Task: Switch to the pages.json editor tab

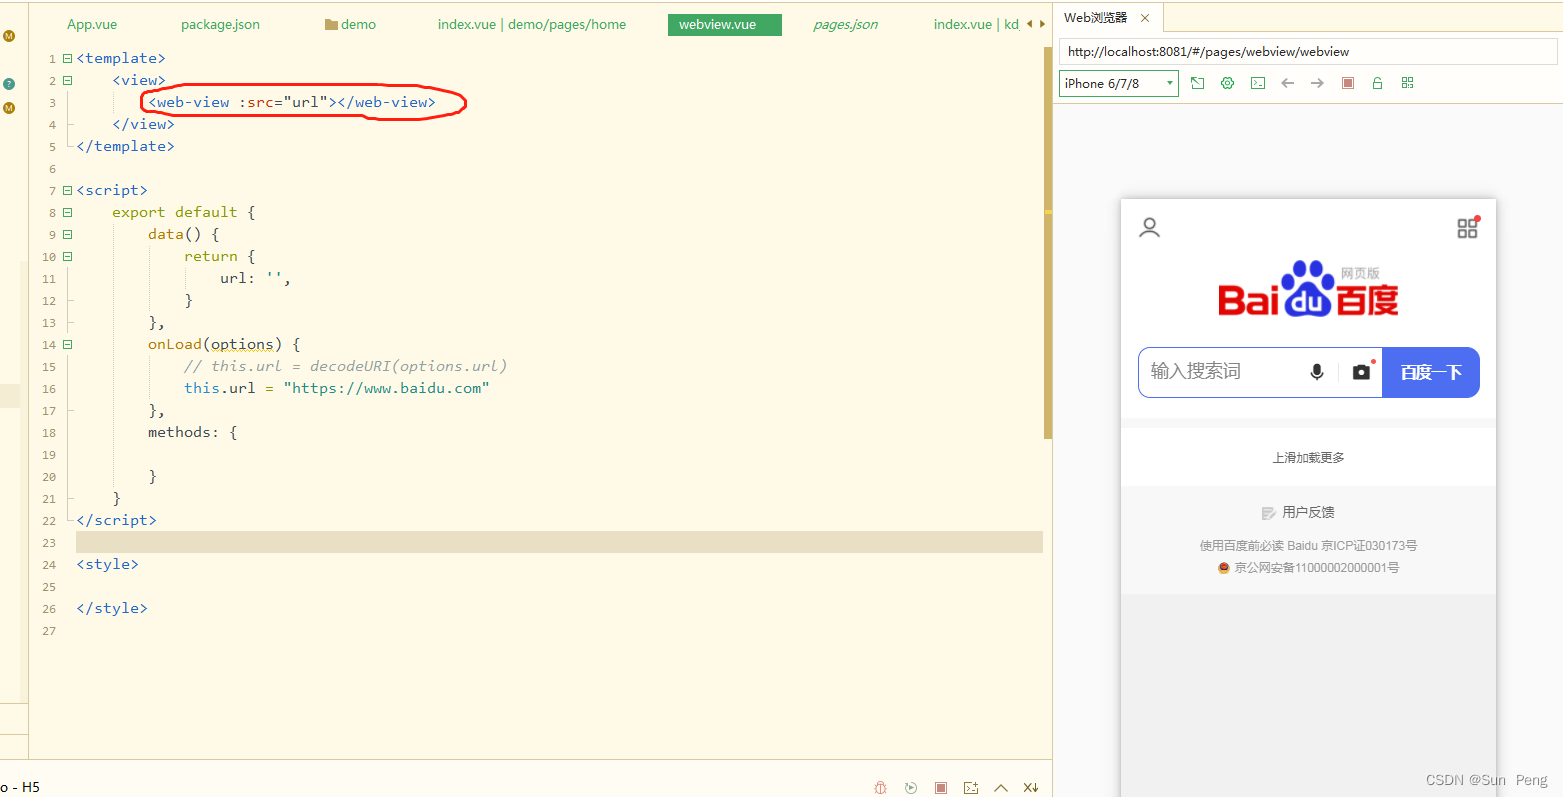Action: point(845,25)
